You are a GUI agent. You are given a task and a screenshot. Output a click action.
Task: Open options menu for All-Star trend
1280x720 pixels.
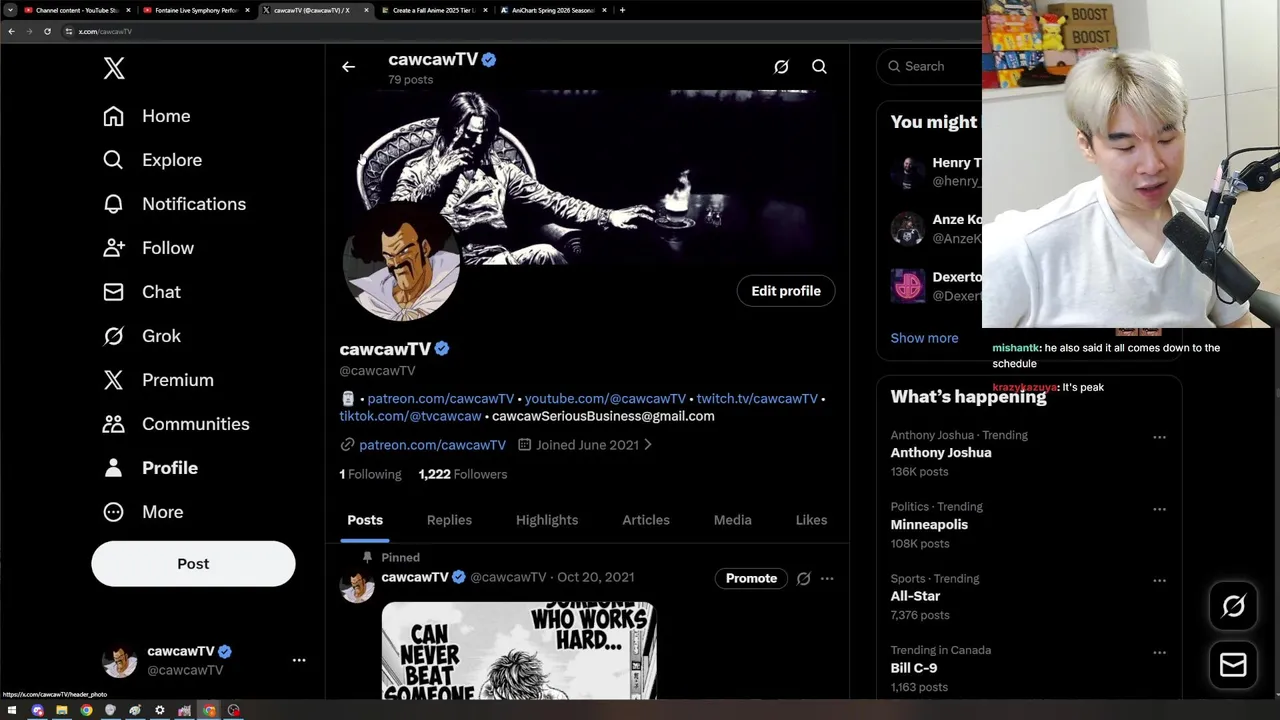pyautogui.click(x=1159, y=580)
